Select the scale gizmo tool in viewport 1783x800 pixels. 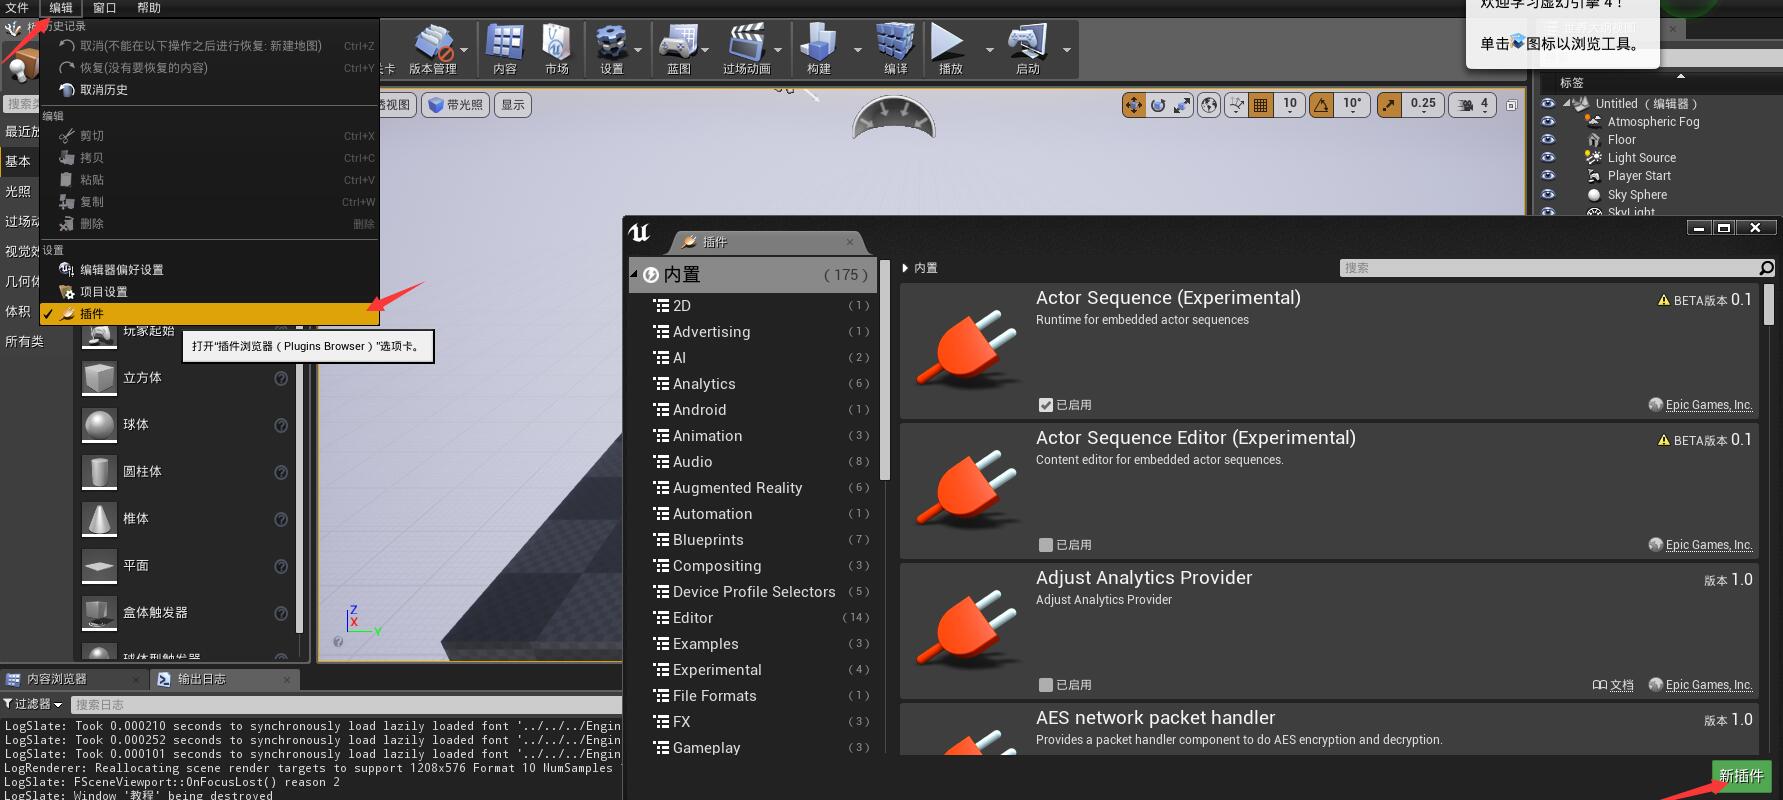(x=1182, y=105)
